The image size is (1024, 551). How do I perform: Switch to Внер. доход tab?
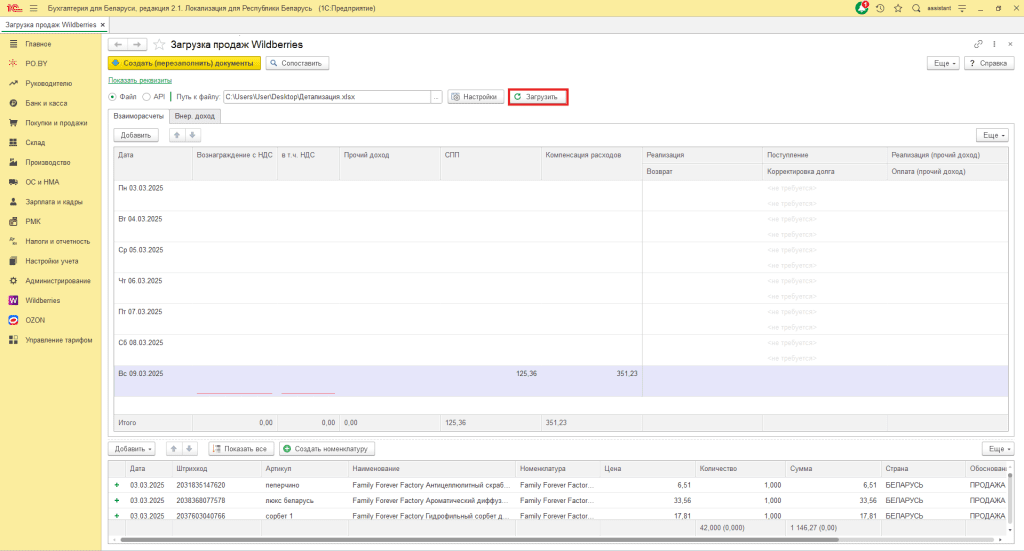pos(196,116)
